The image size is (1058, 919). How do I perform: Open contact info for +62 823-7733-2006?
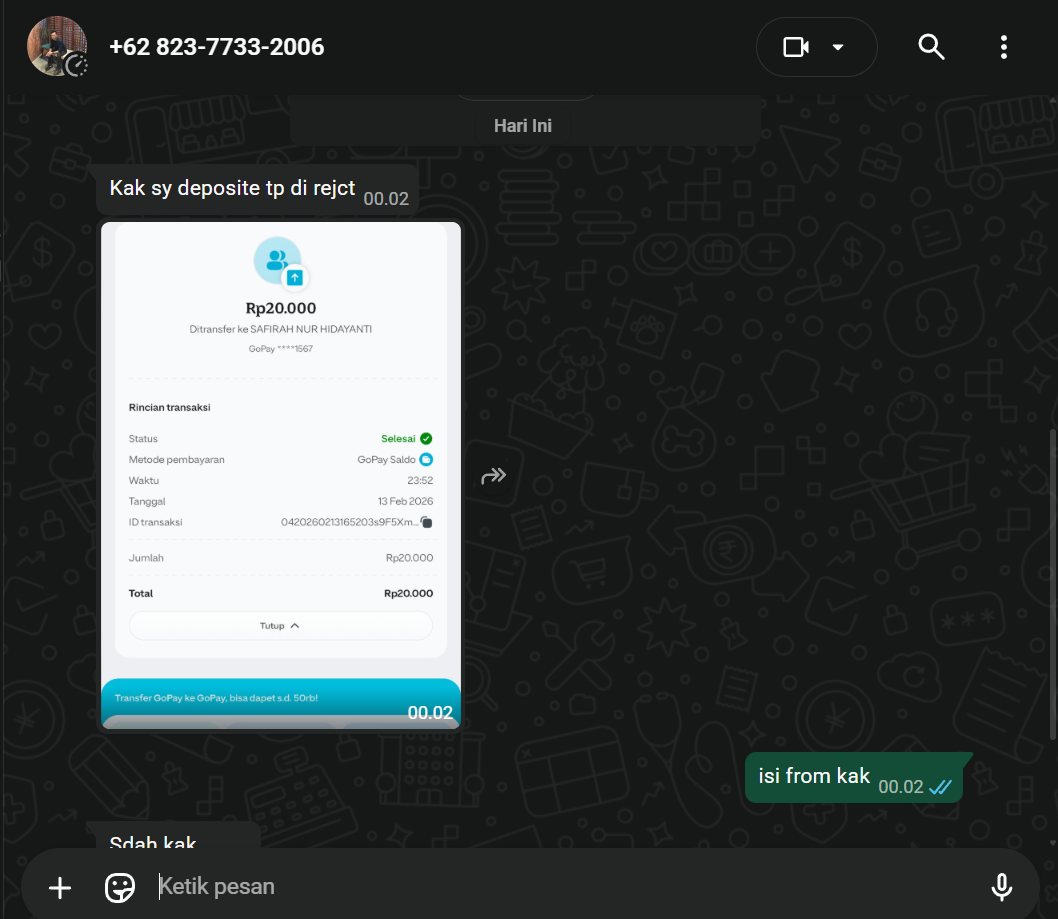pyautogui.click(x=217, y=47)
